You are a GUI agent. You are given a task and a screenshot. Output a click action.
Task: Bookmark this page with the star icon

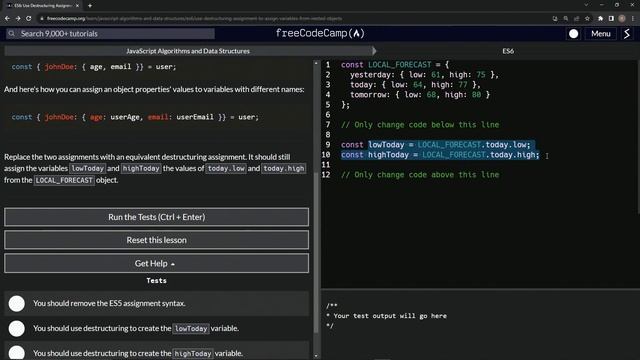587,18
